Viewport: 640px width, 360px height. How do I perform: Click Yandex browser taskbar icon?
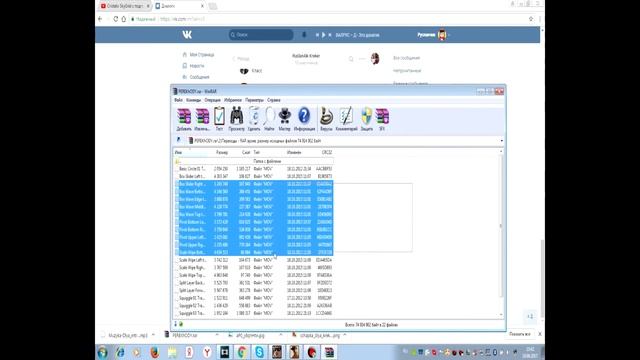click(x=207, y=352)
